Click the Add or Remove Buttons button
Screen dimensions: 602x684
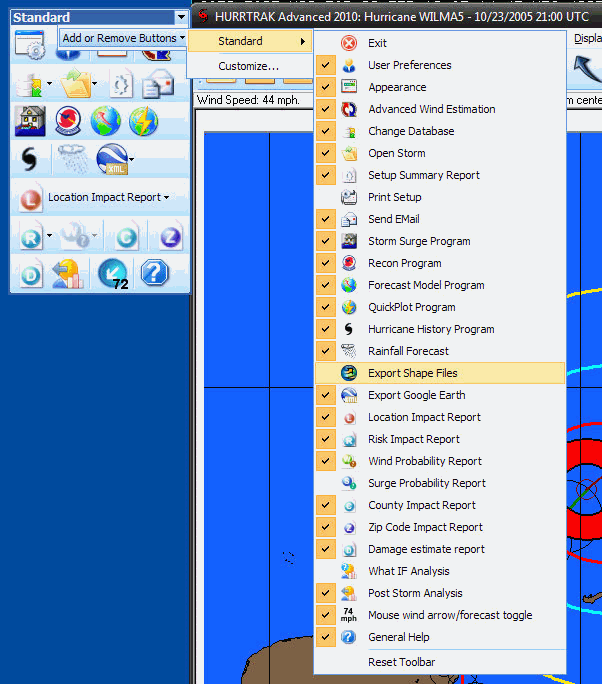pos(124,38)
